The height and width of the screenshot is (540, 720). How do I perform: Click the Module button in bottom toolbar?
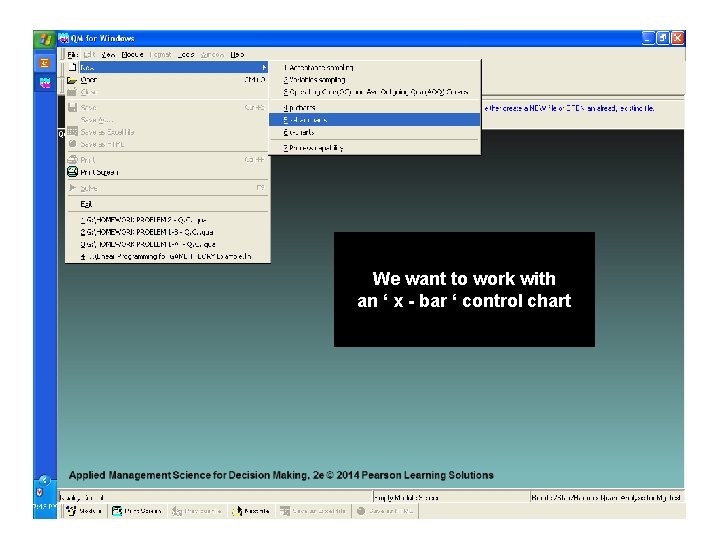coord(84,511)
